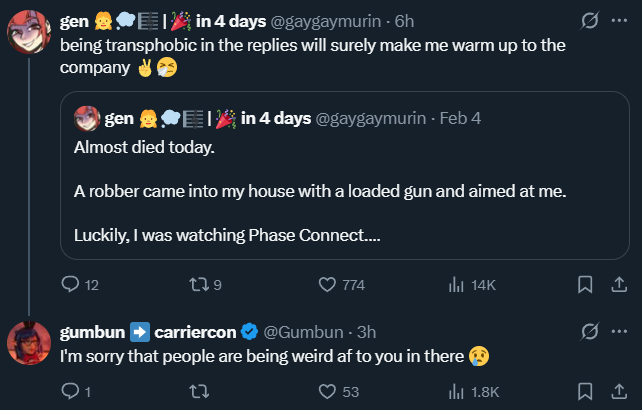Open Grok icon on gen's tweet
642x410 pixels.
point(590,20)
